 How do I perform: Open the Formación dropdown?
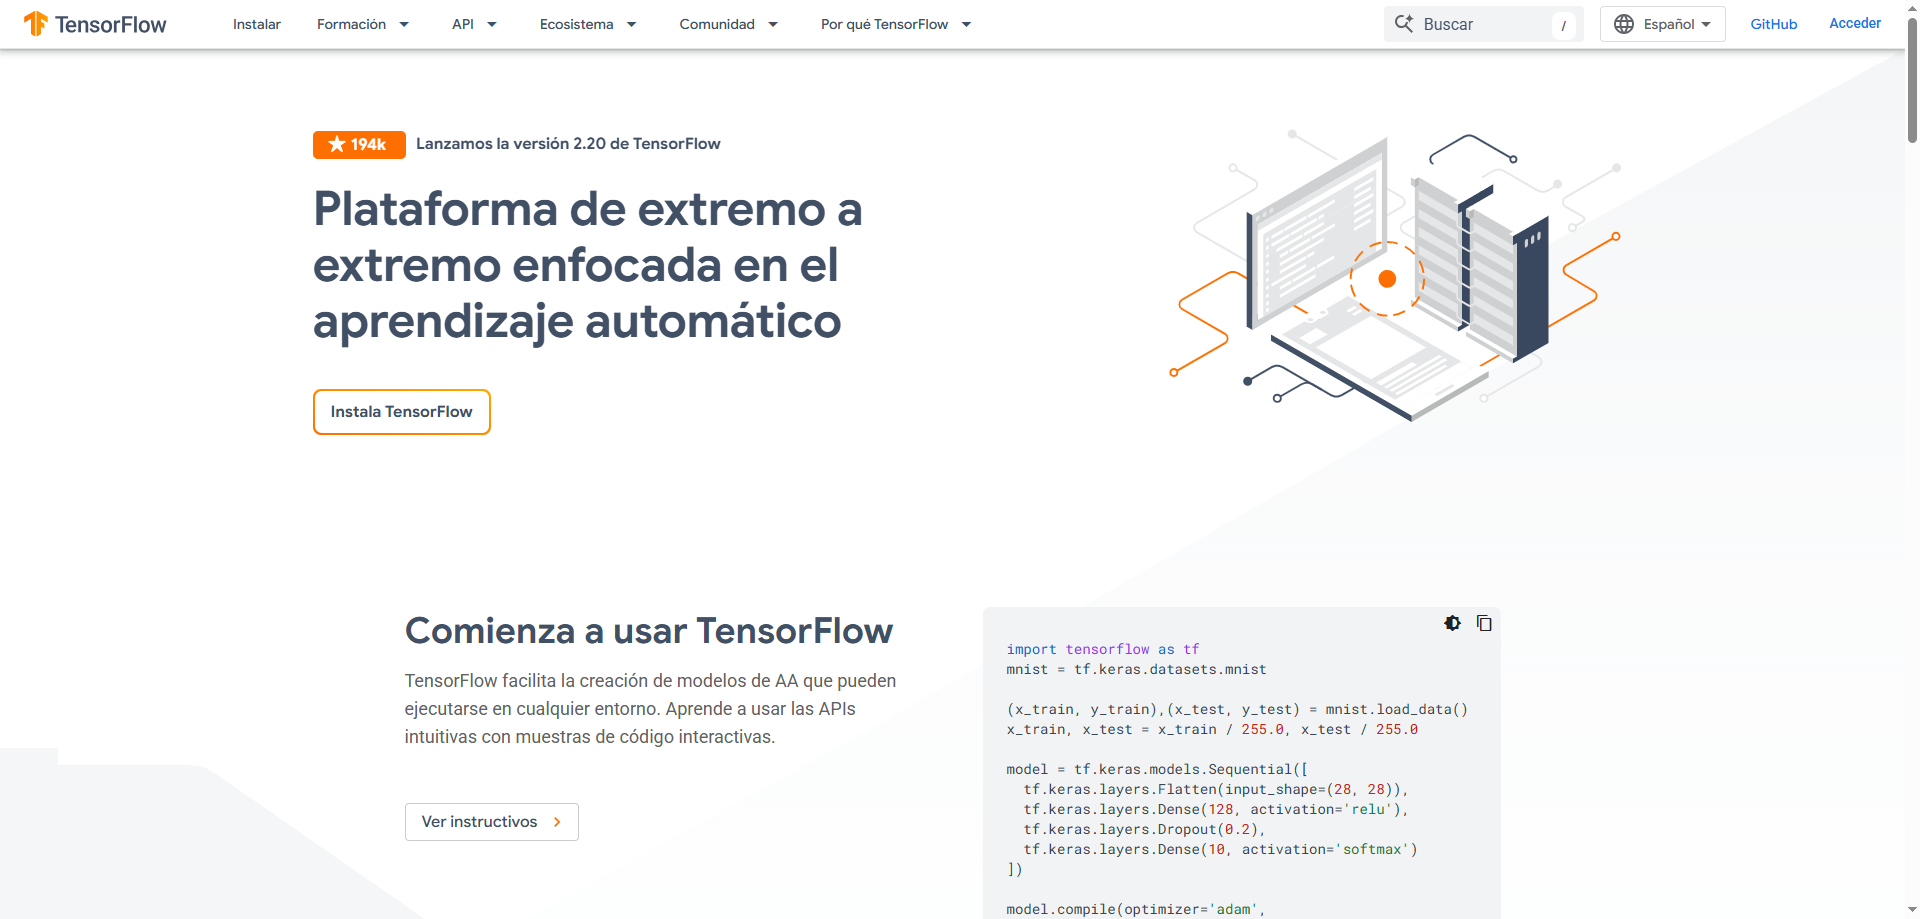(x=363, y=24)
